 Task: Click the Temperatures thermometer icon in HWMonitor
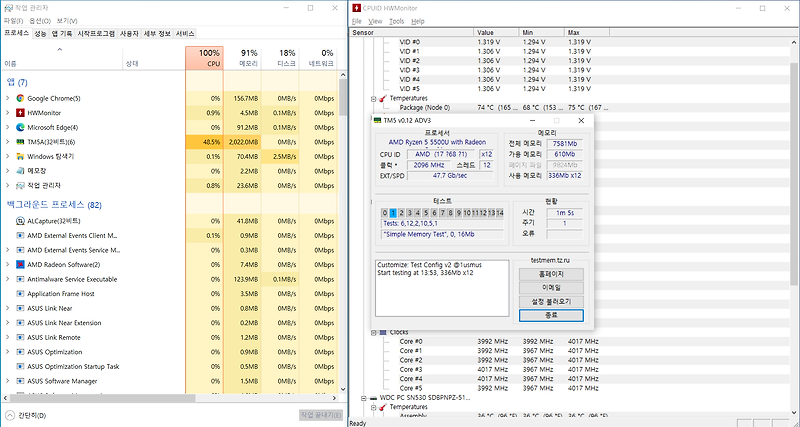[383, 98]
